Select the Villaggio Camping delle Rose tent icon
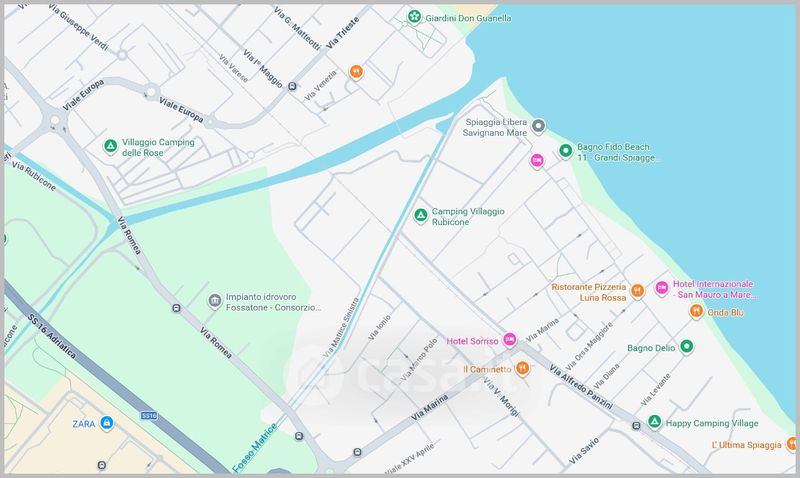The height and width of the screenshot is (478, 800). point(111,147)
